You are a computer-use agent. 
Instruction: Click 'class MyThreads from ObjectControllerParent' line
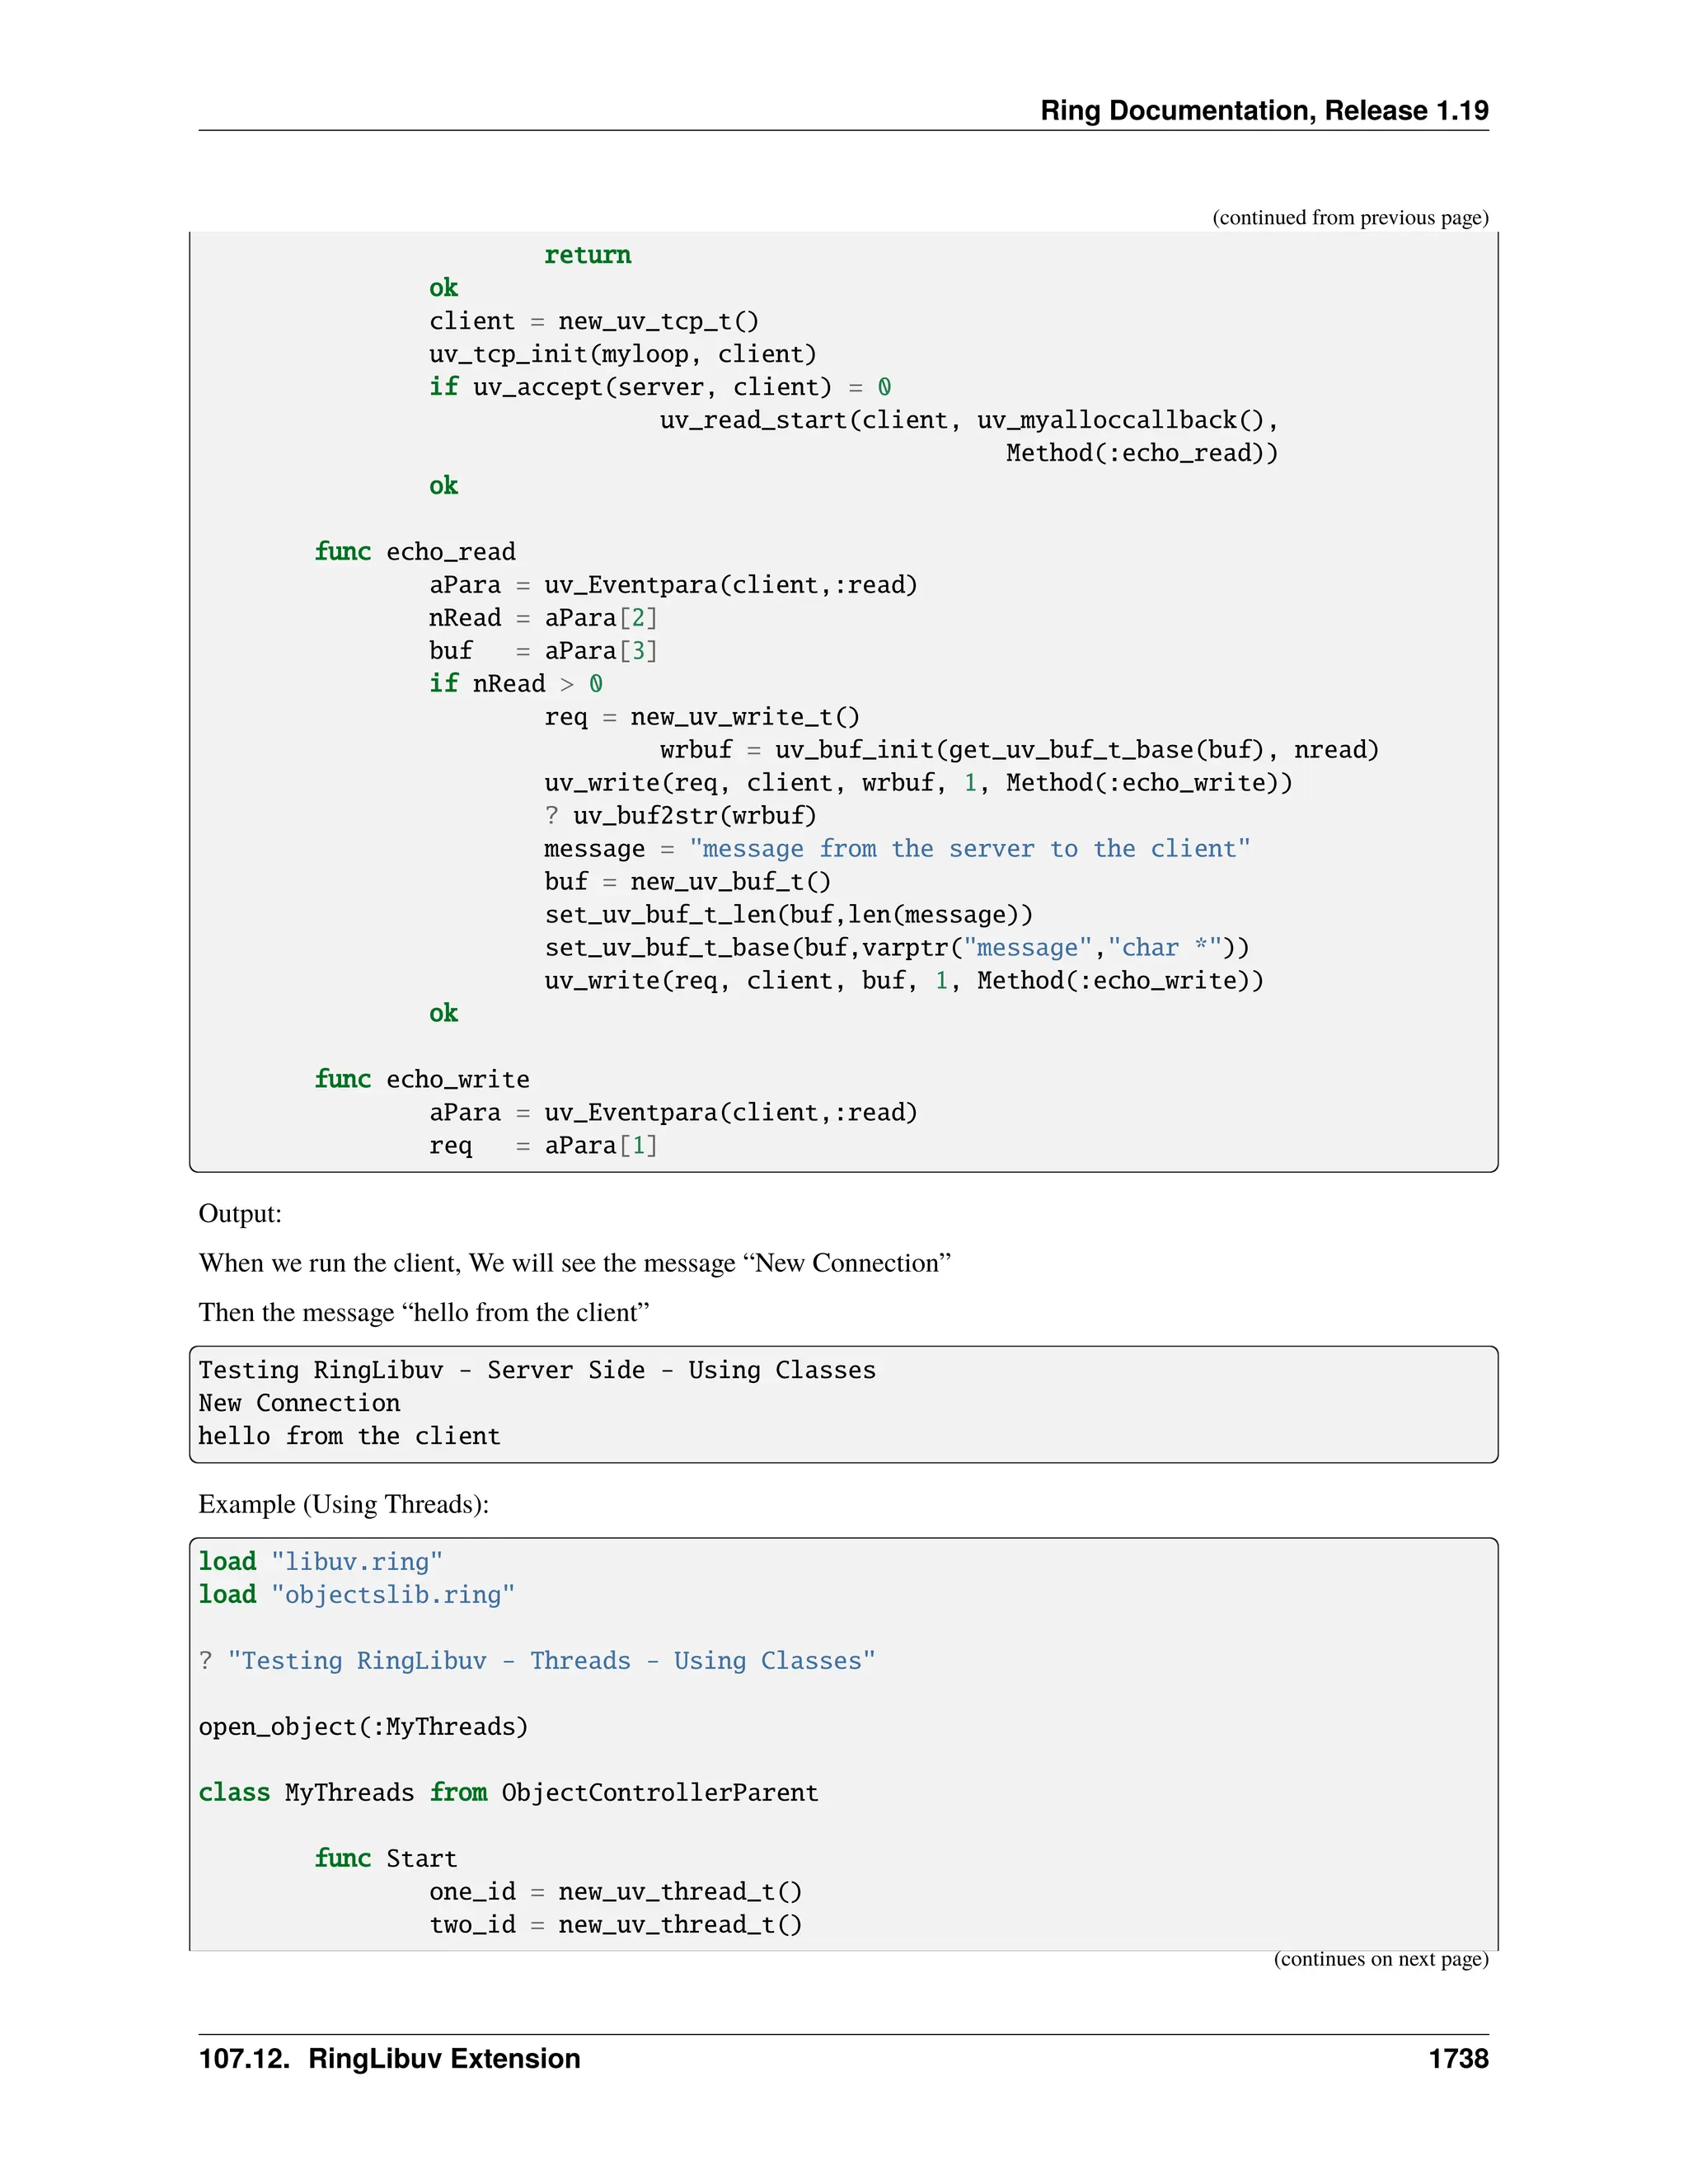pyautogui.click(x=508, y=1793)
